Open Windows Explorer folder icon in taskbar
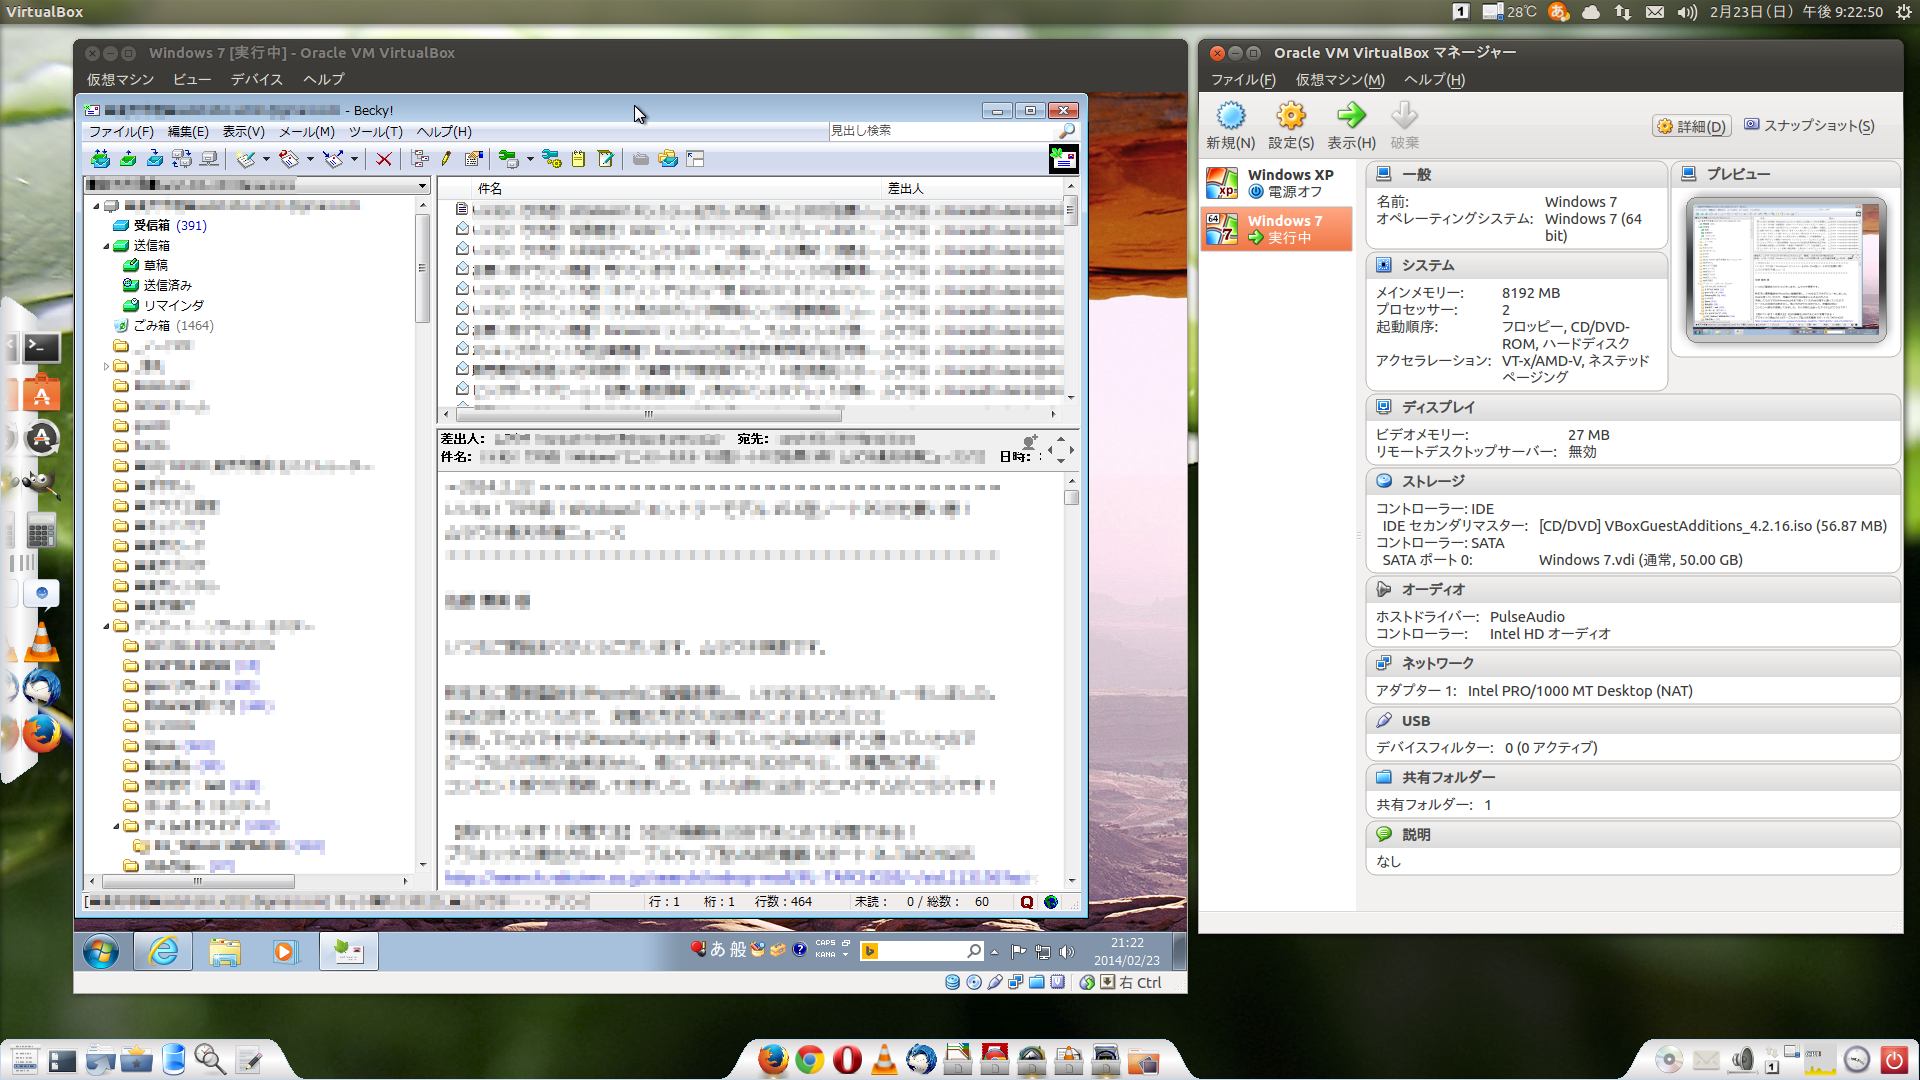This screenshot has height=1080, width=1920. (225, 952)
